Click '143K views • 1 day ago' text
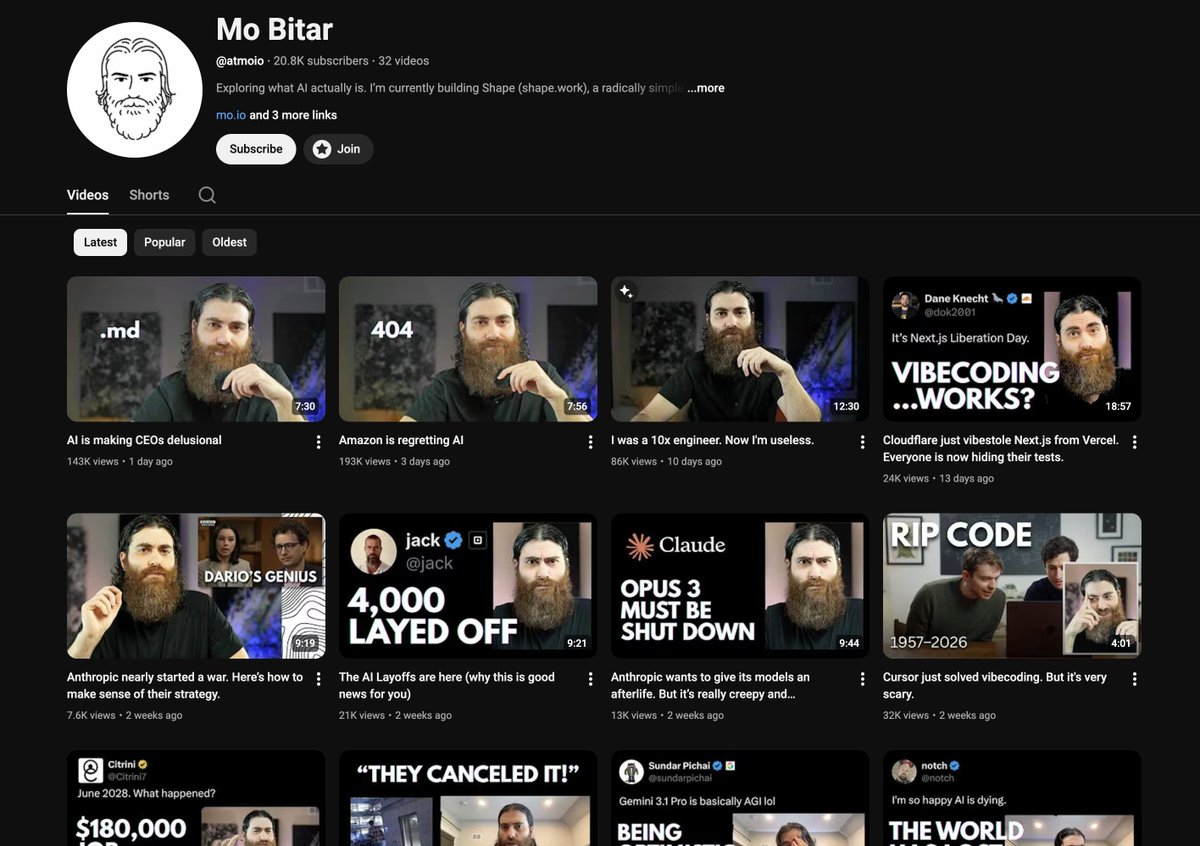1200x846 pixels. [120, 462]
